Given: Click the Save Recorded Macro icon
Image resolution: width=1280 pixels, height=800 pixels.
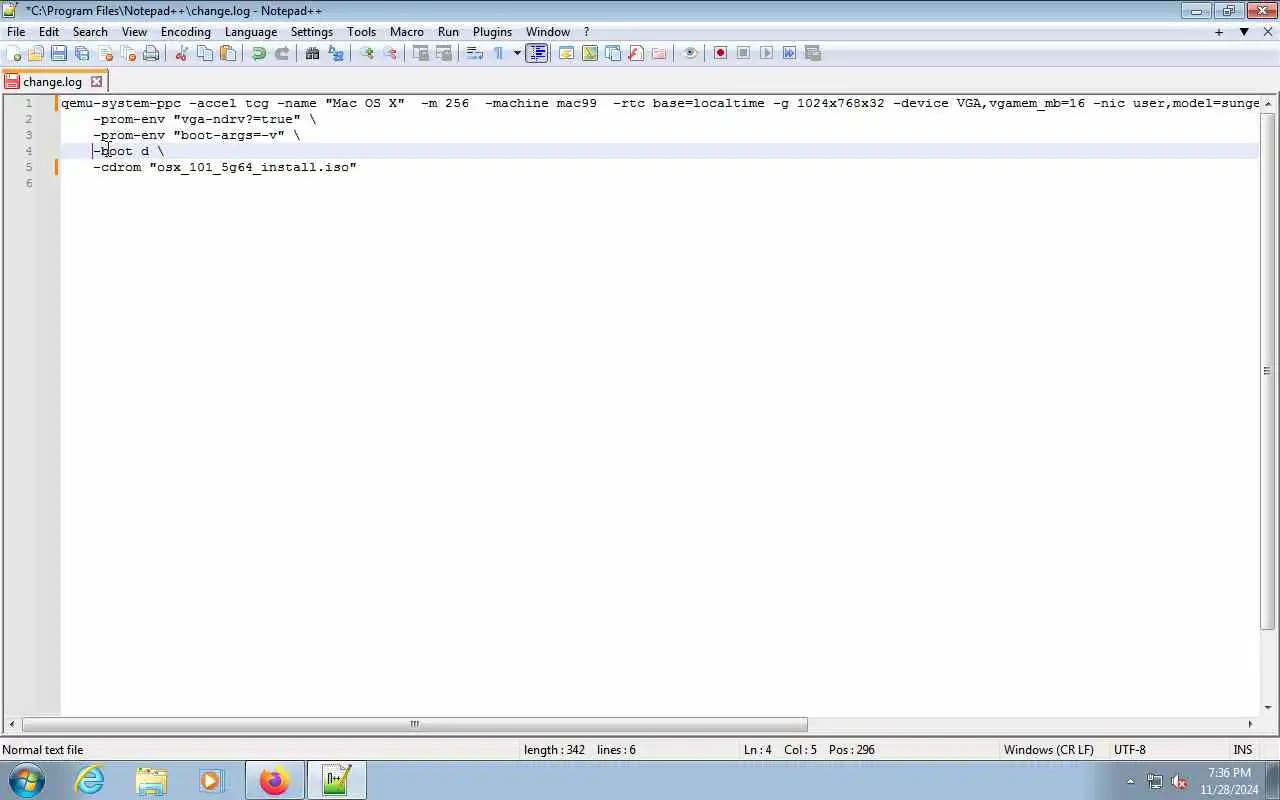Looking at the screenshot, I should [x=812, y=53].
